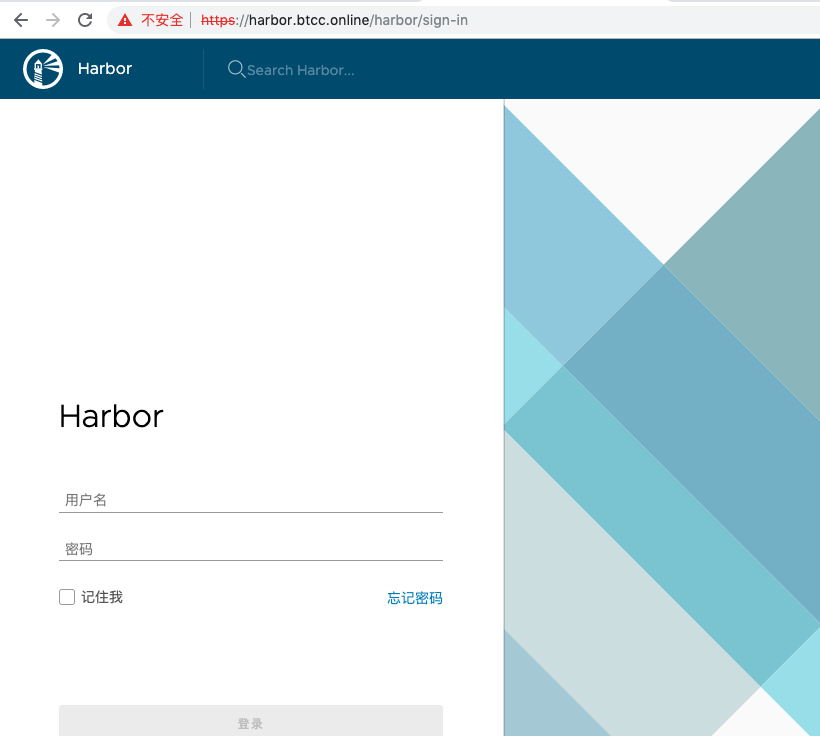
Task: Click the 不安全 security label
Action: point(162,20)
